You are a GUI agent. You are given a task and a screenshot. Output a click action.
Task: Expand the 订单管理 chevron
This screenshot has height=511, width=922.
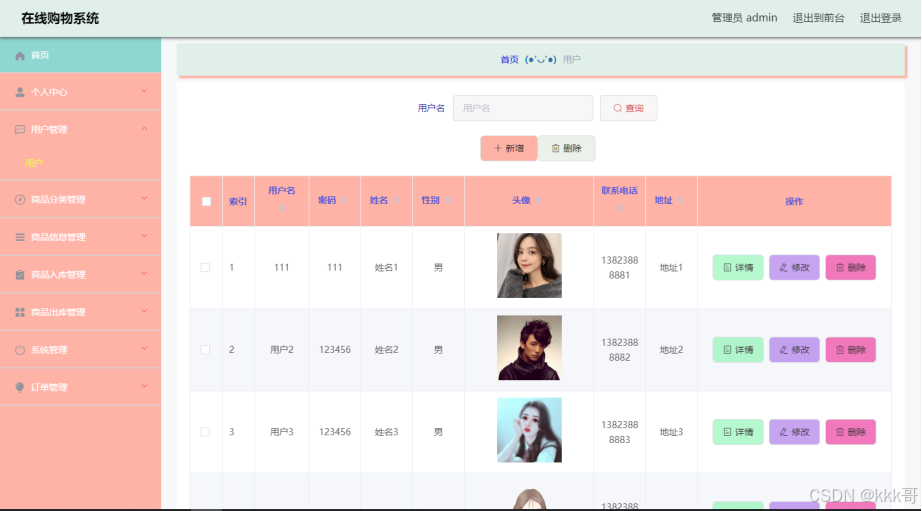pyautogui.click(x=144, y=386)
